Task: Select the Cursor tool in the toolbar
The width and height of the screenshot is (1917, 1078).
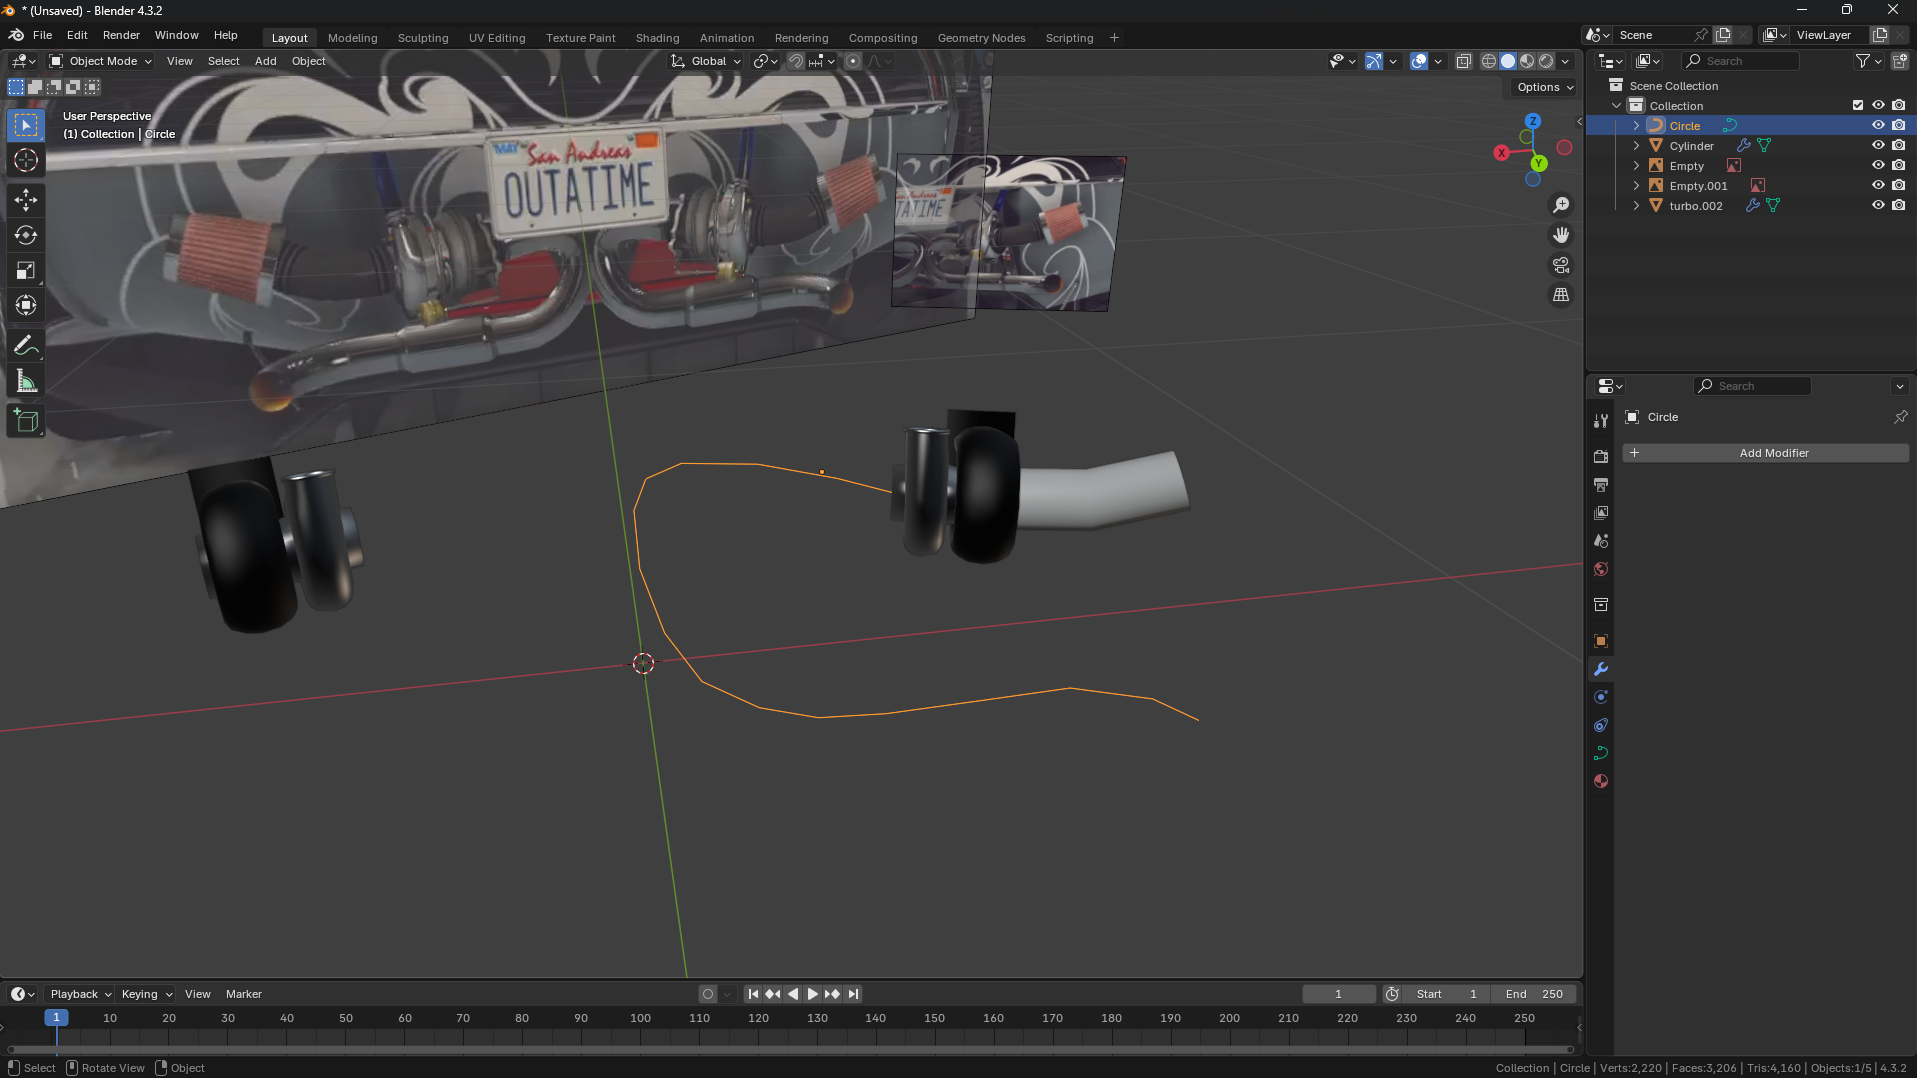Action: point(26,160)
